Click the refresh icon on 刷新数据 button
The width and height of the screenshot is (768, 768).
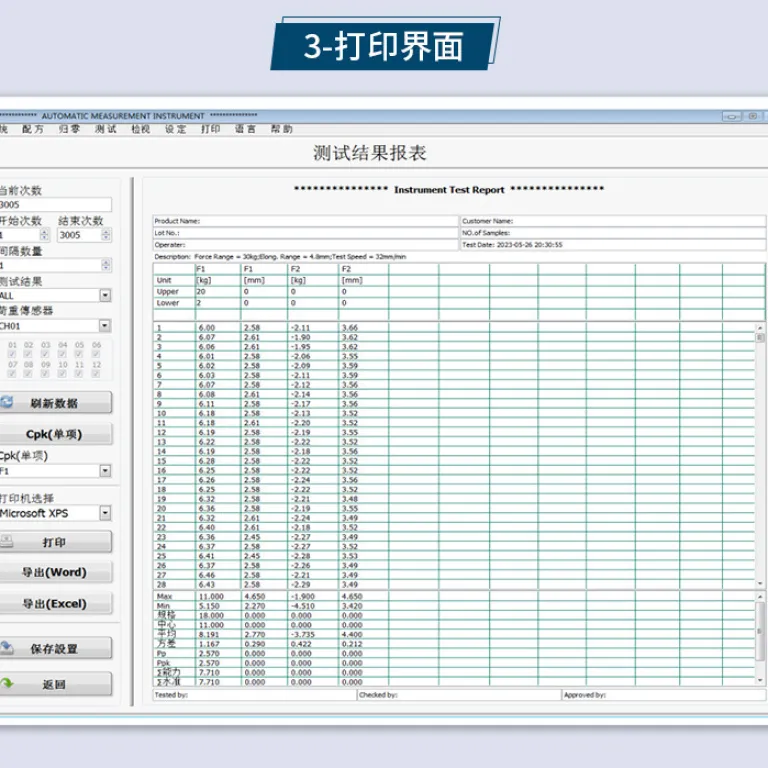coord(6,402)
